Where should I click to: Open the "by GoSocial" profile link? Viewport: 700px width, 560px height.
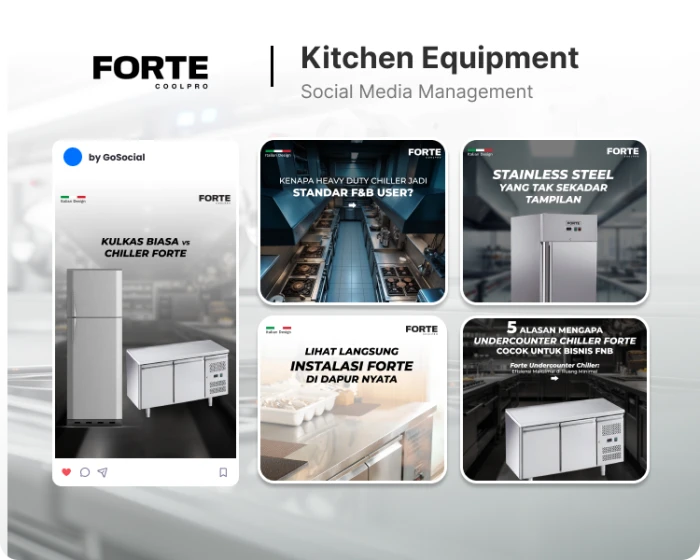point(117,157)
